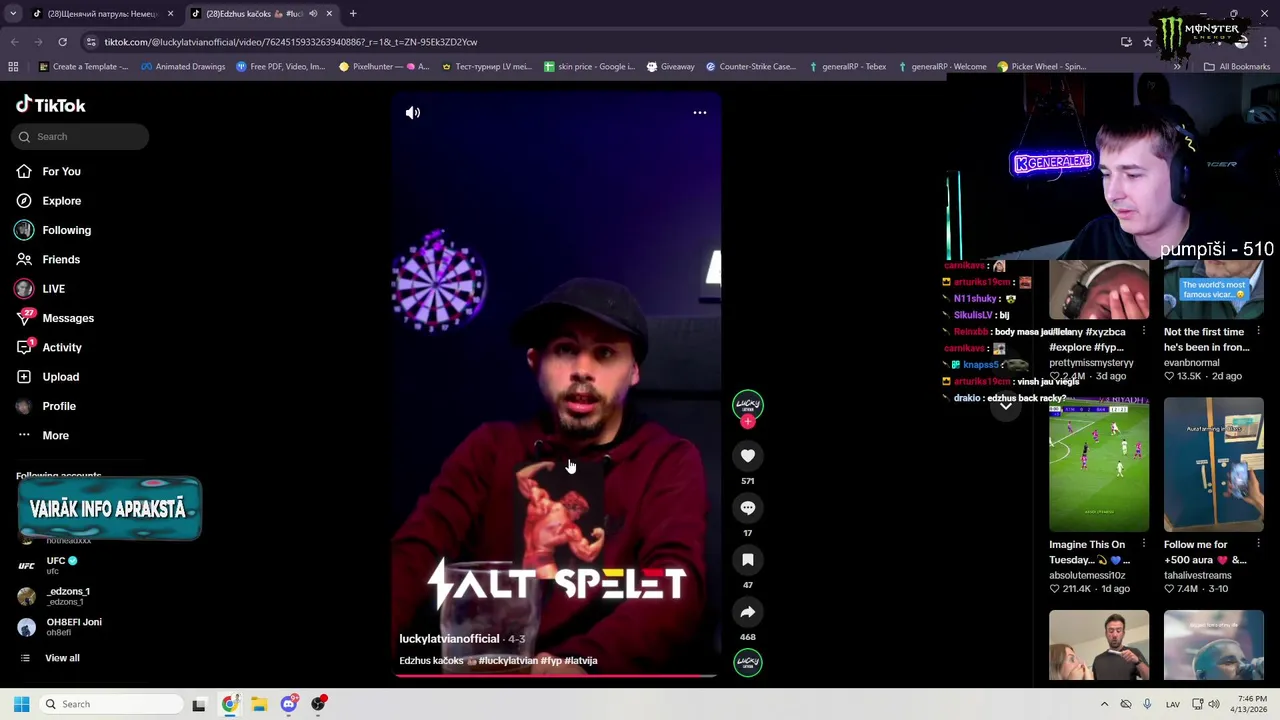
Task: Open the soccer match video thumbnail
Action: click(x=1099, y=465)
